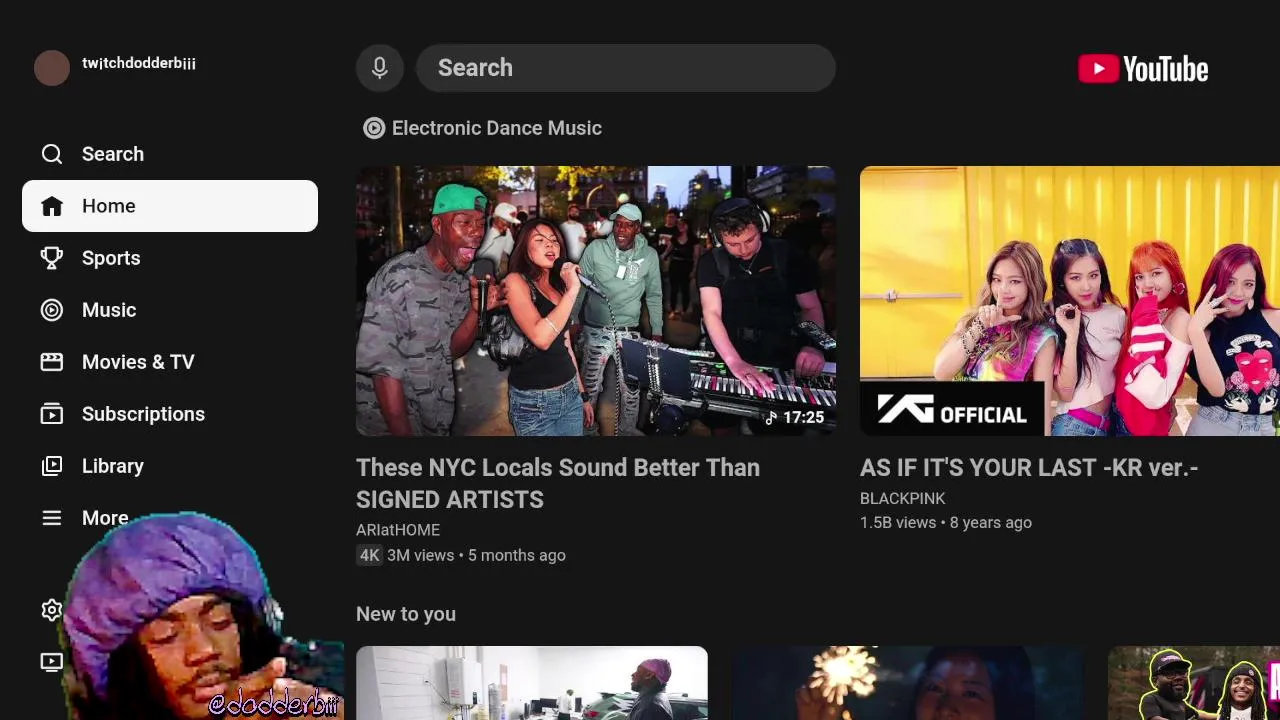
Task: Click the Search field at top
Action: click(x=626, y=68)
